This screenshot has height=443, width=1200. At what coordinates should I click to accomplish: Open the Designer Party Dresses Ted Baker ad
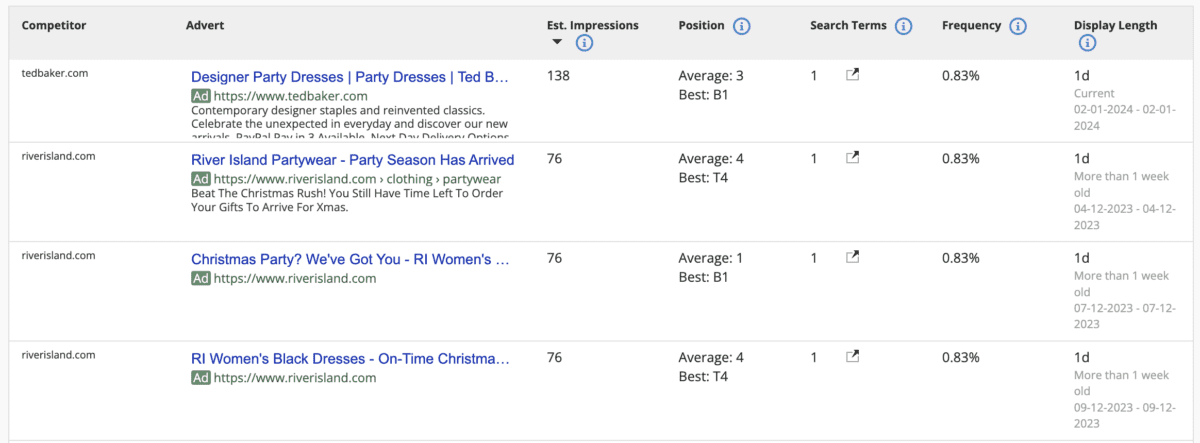pyautogui.click(x=350, y=76)
